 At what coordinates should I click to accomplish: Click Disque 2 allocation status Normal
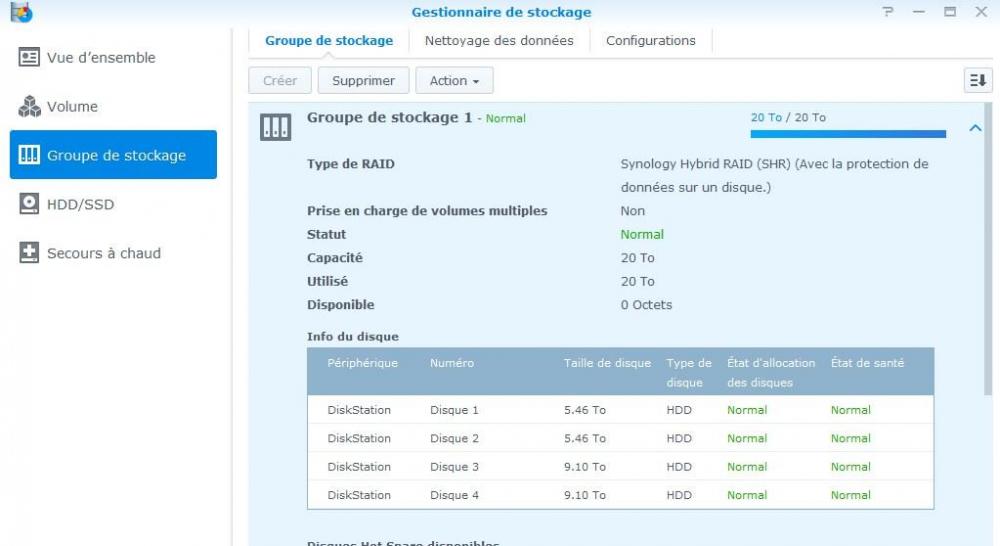coord(747,438)
